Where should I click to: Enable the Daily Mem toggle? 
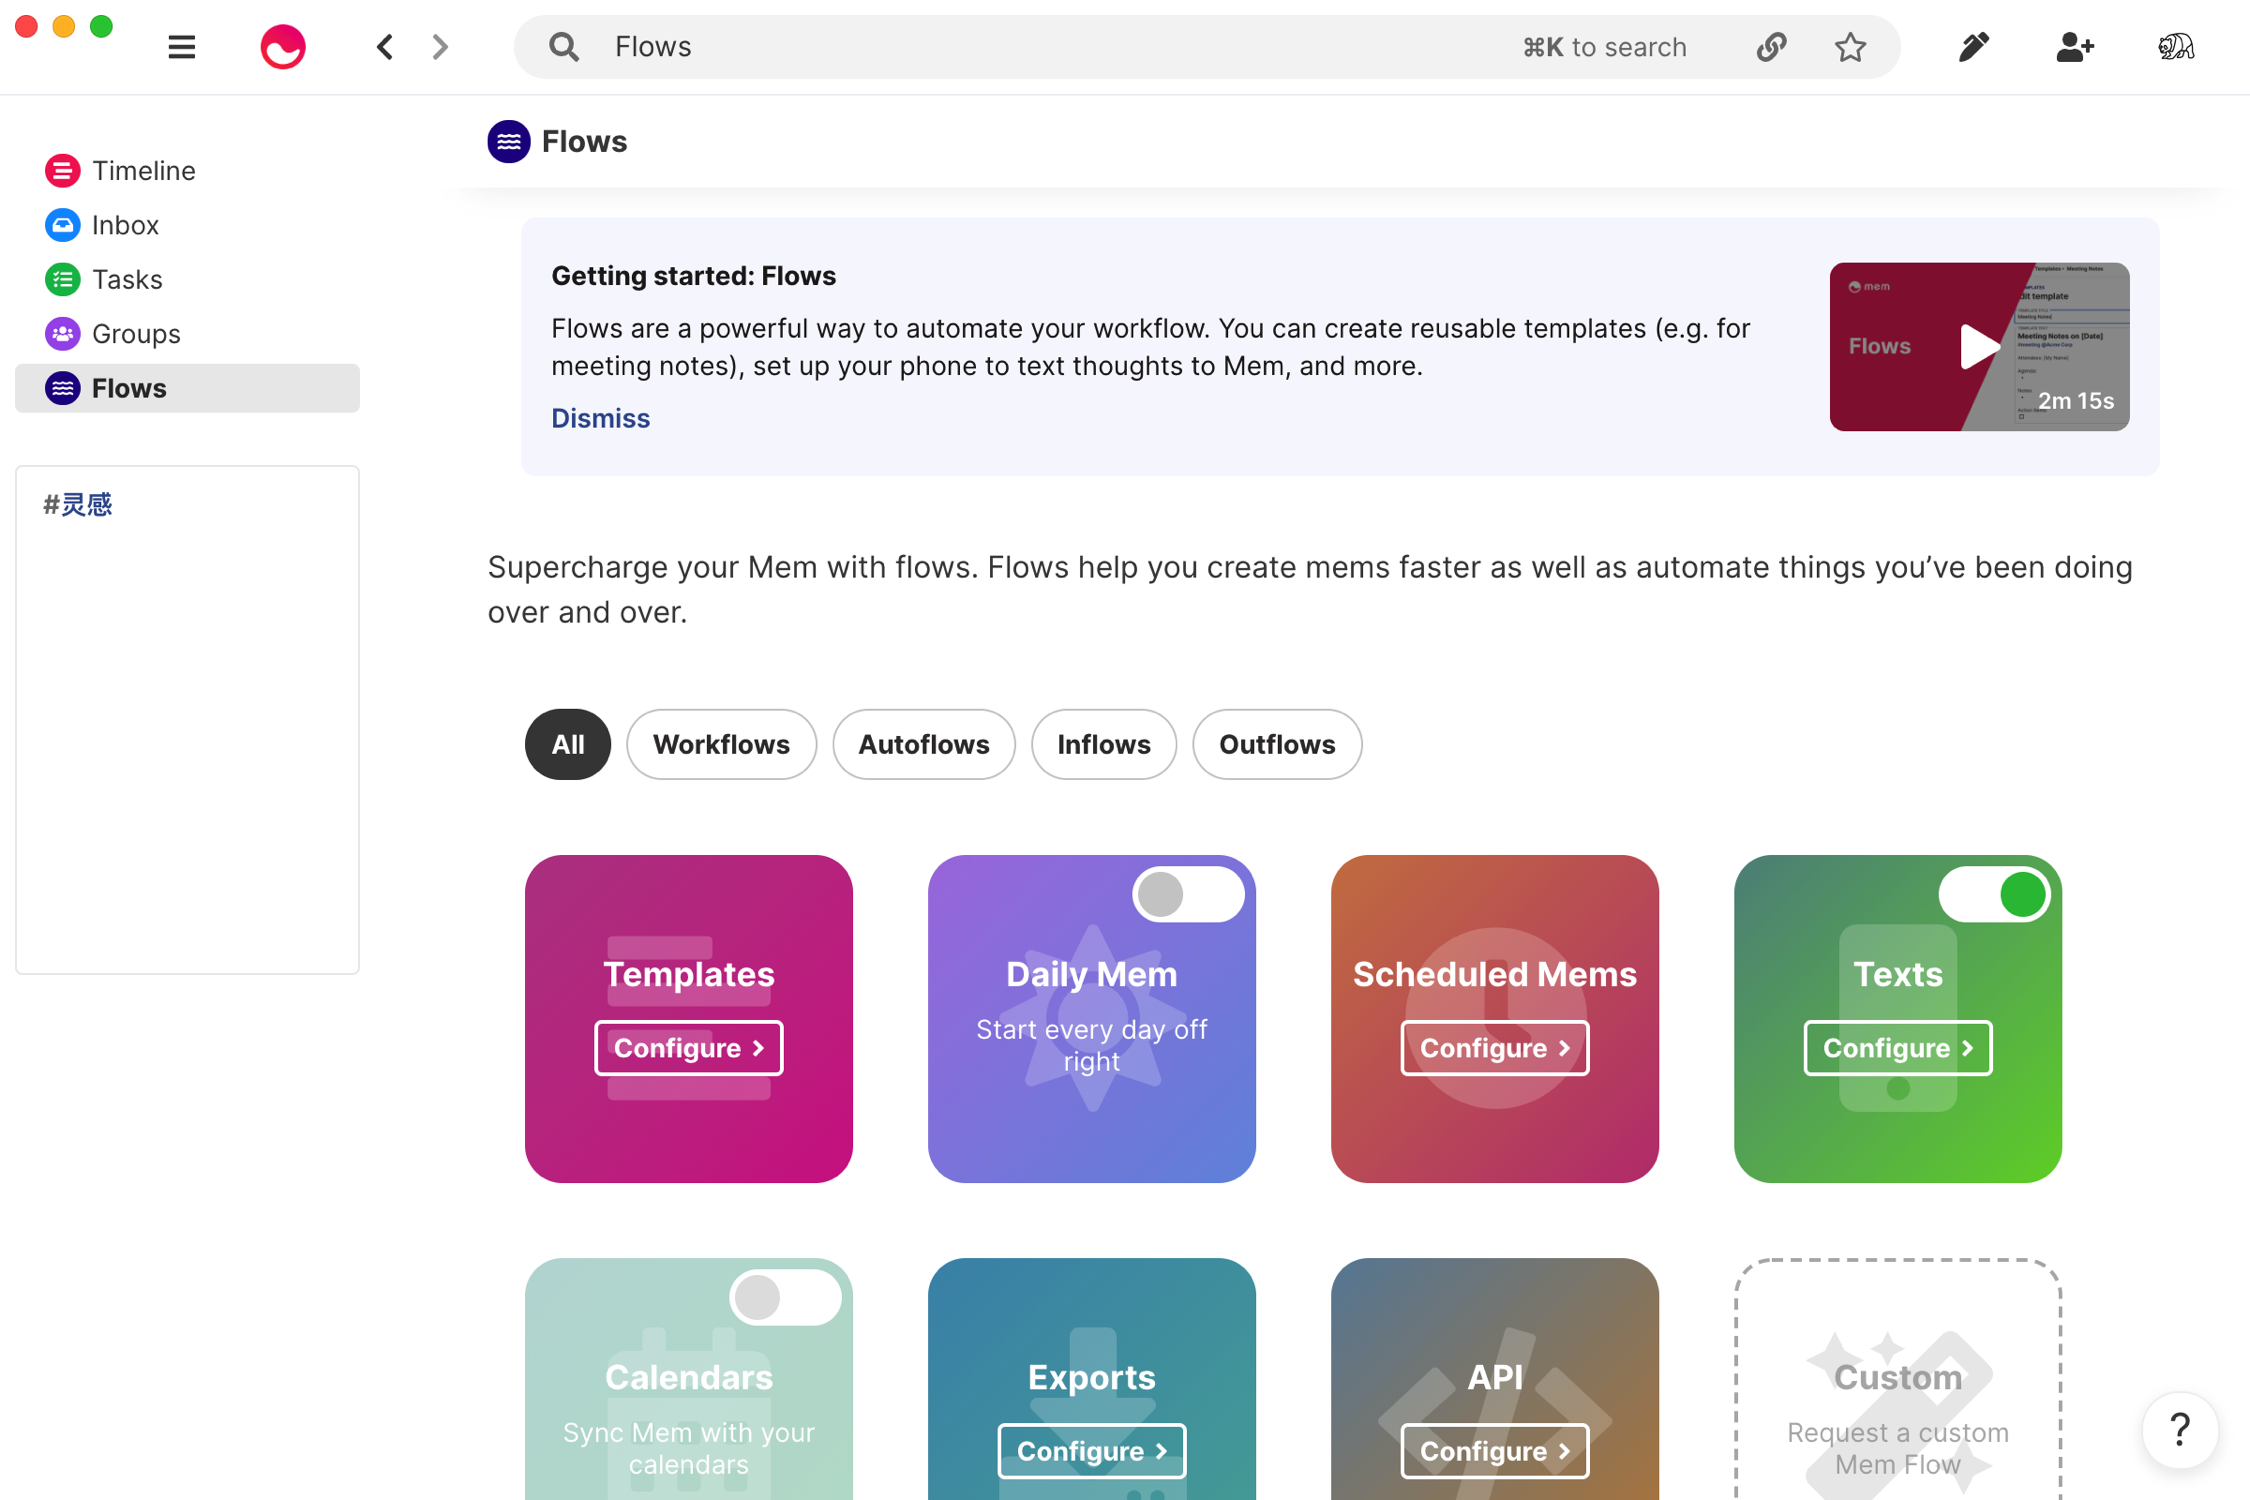point(1187,894)
